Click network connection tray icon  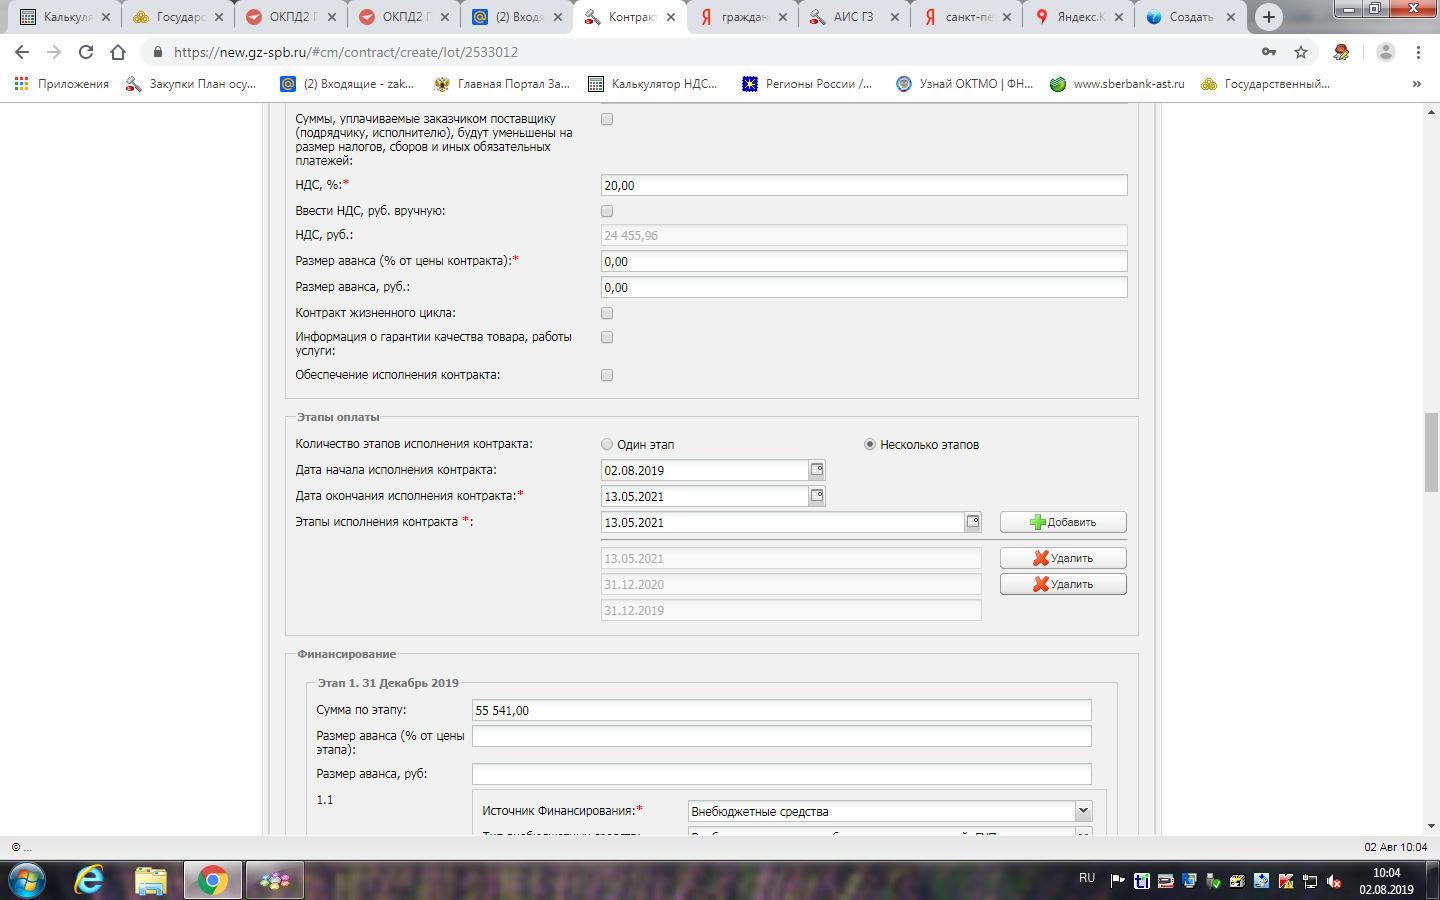[1310, 881]
